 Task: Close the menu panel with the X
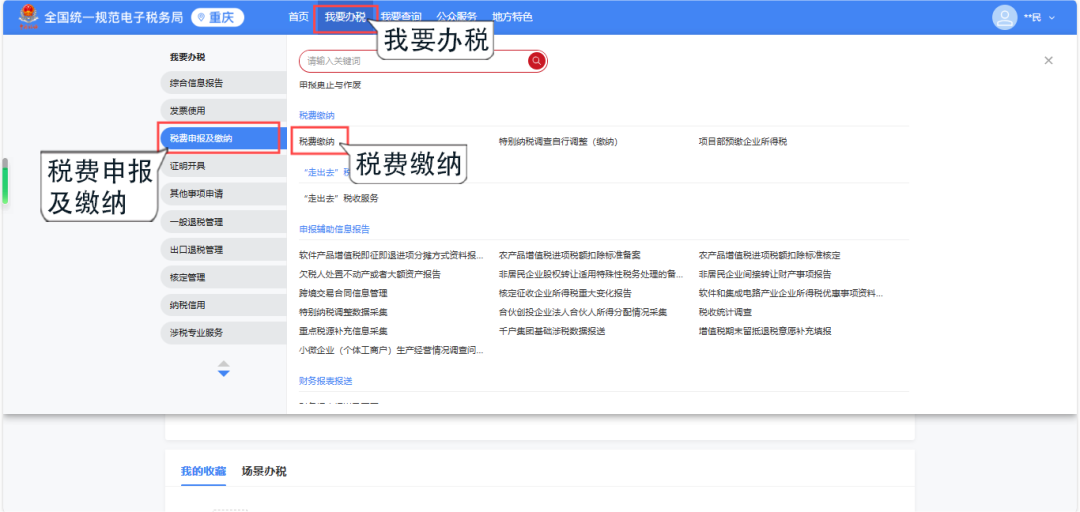point(1048,61)
